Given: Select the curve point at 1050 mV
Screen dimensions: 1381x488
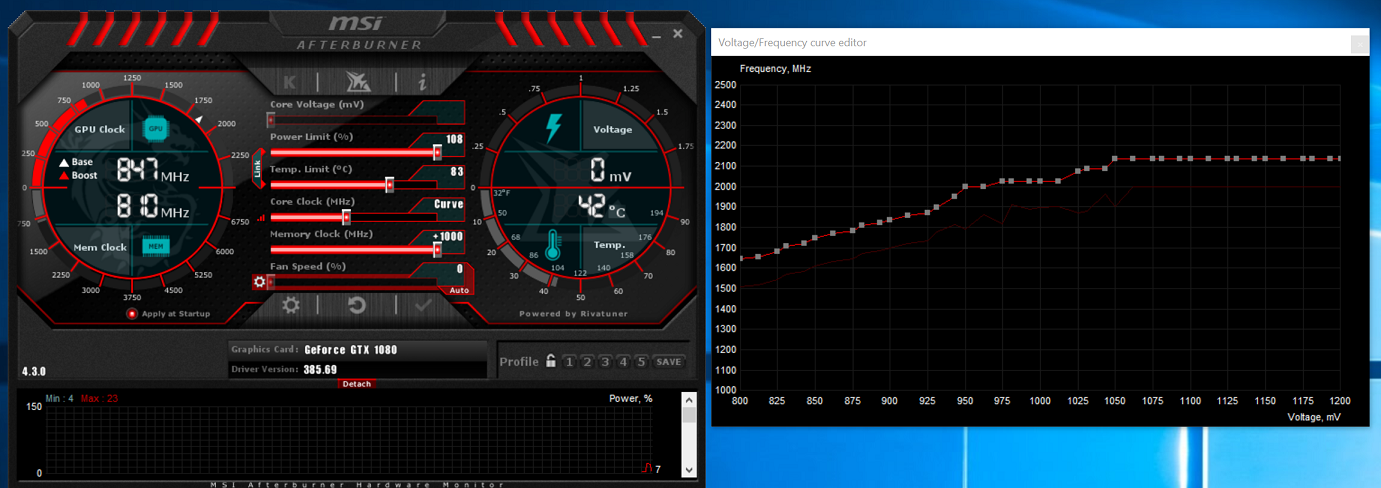Looking at the screenshot, I should [x=1115, y=158].
